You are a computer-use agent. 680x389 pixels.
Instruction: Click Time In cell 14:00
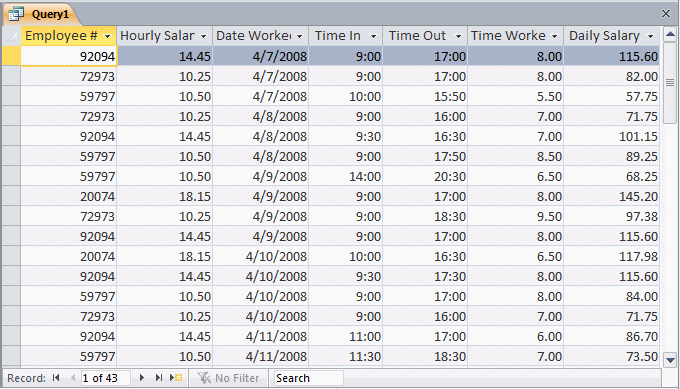click(x=346, y=176)
